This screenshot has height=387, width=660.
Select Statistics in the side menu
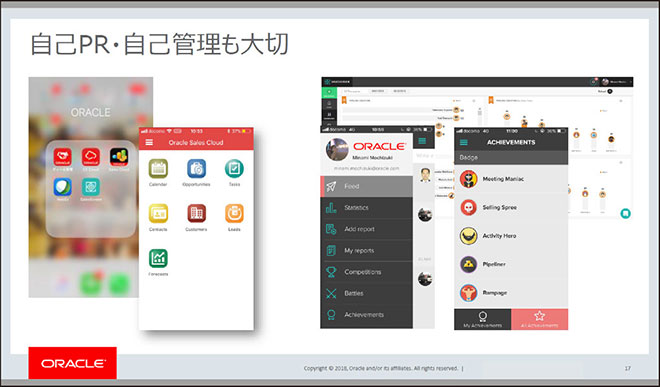coord(367,208)
